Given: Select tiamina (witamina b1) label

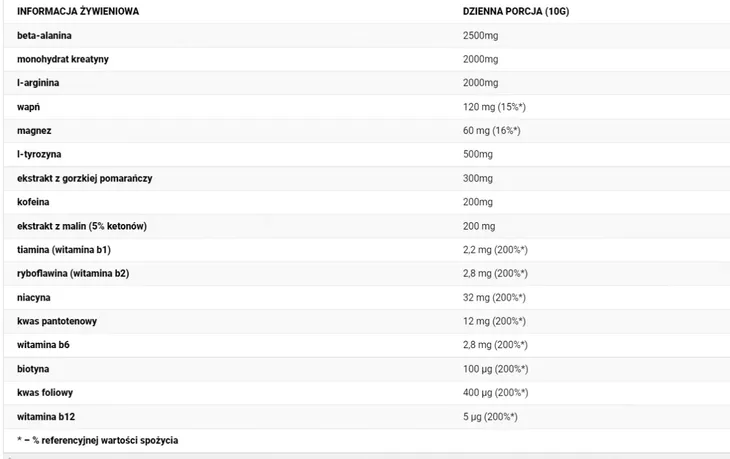Looking at the screenshot, I should [x=64, y=250].
